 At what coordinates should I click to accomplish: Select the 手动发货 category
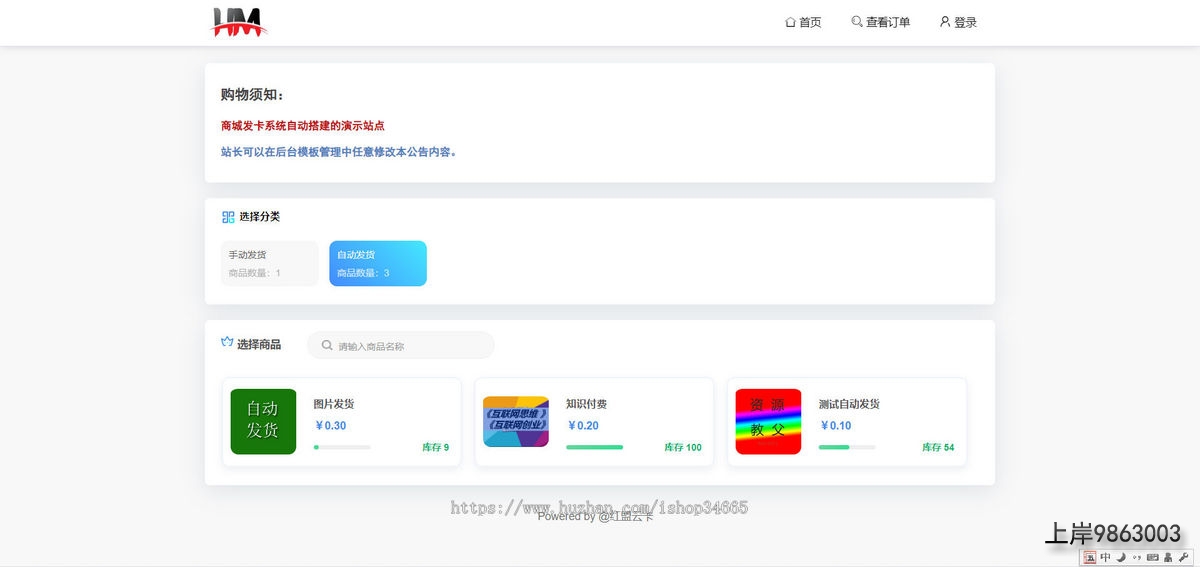tap(269, 264)
